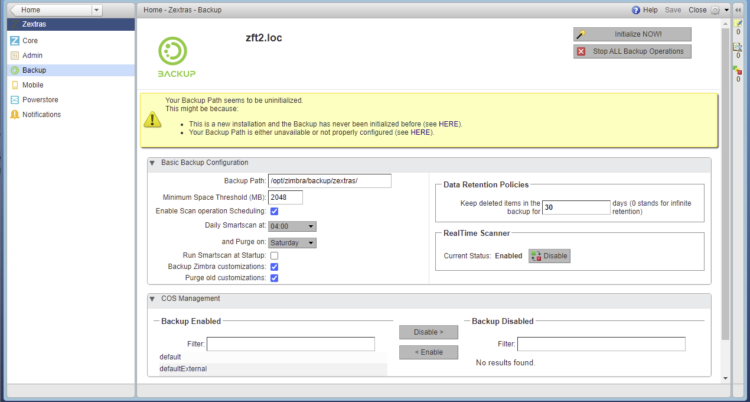This screenshot has height=402, width=750.
Task: Open the Daily Smartscan time dropdown
Action: click(x=292, y=226)
